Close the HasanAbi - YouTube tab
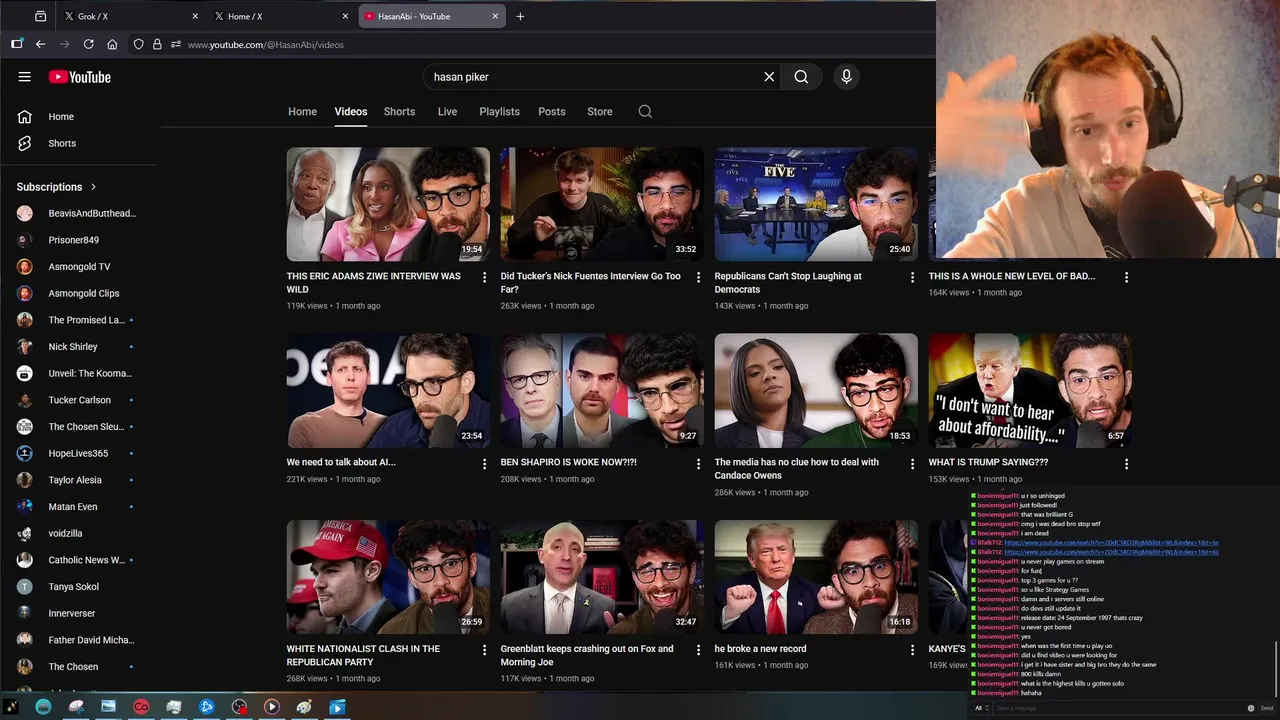Screen dimensions: 1280x720 click(495, 16)
